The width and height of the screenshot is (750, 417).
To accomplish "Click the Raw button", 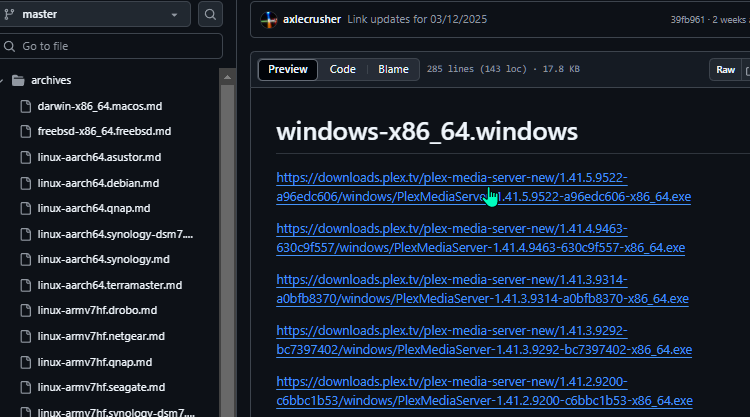I will [725, 70].
